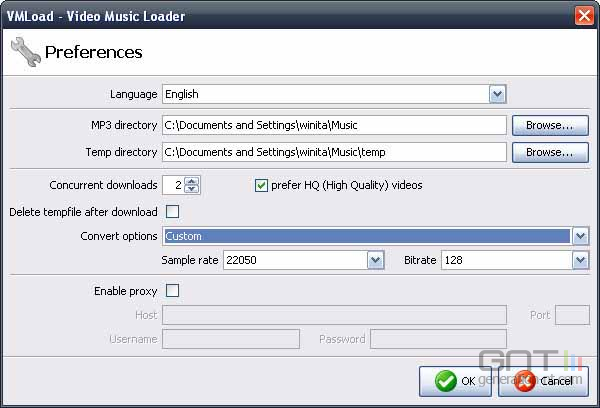The width and height of the screenshot is (600, 408).
Task: Click the 'Language' label
Action: [134, 94]
